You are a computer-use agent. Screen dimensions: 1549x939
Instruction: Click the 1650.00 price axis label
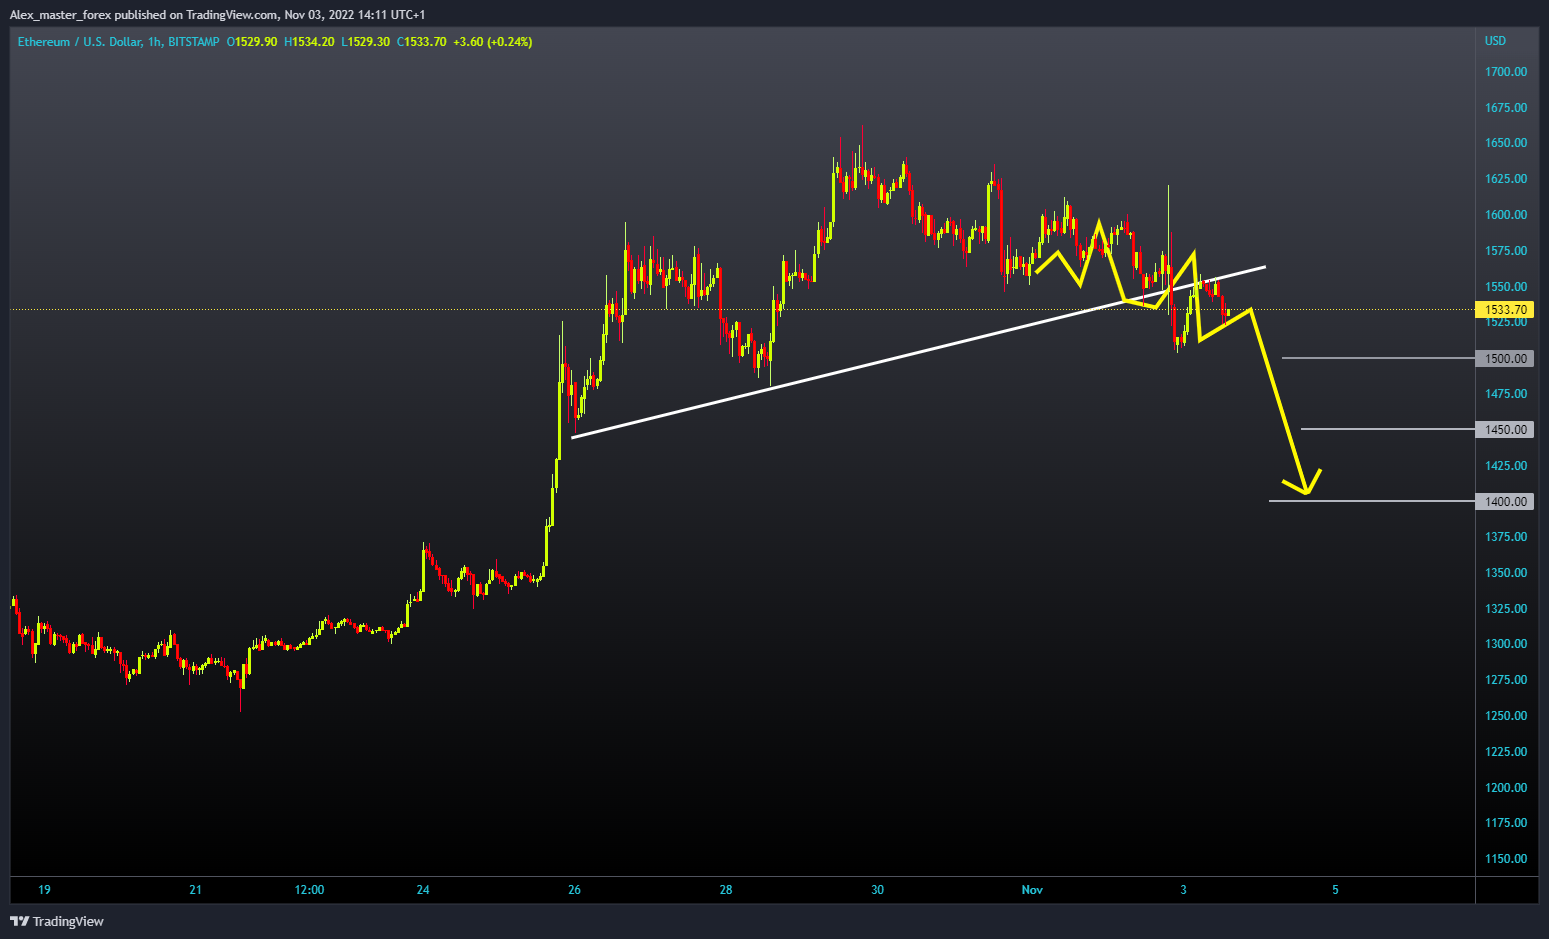coord(1506,143)
